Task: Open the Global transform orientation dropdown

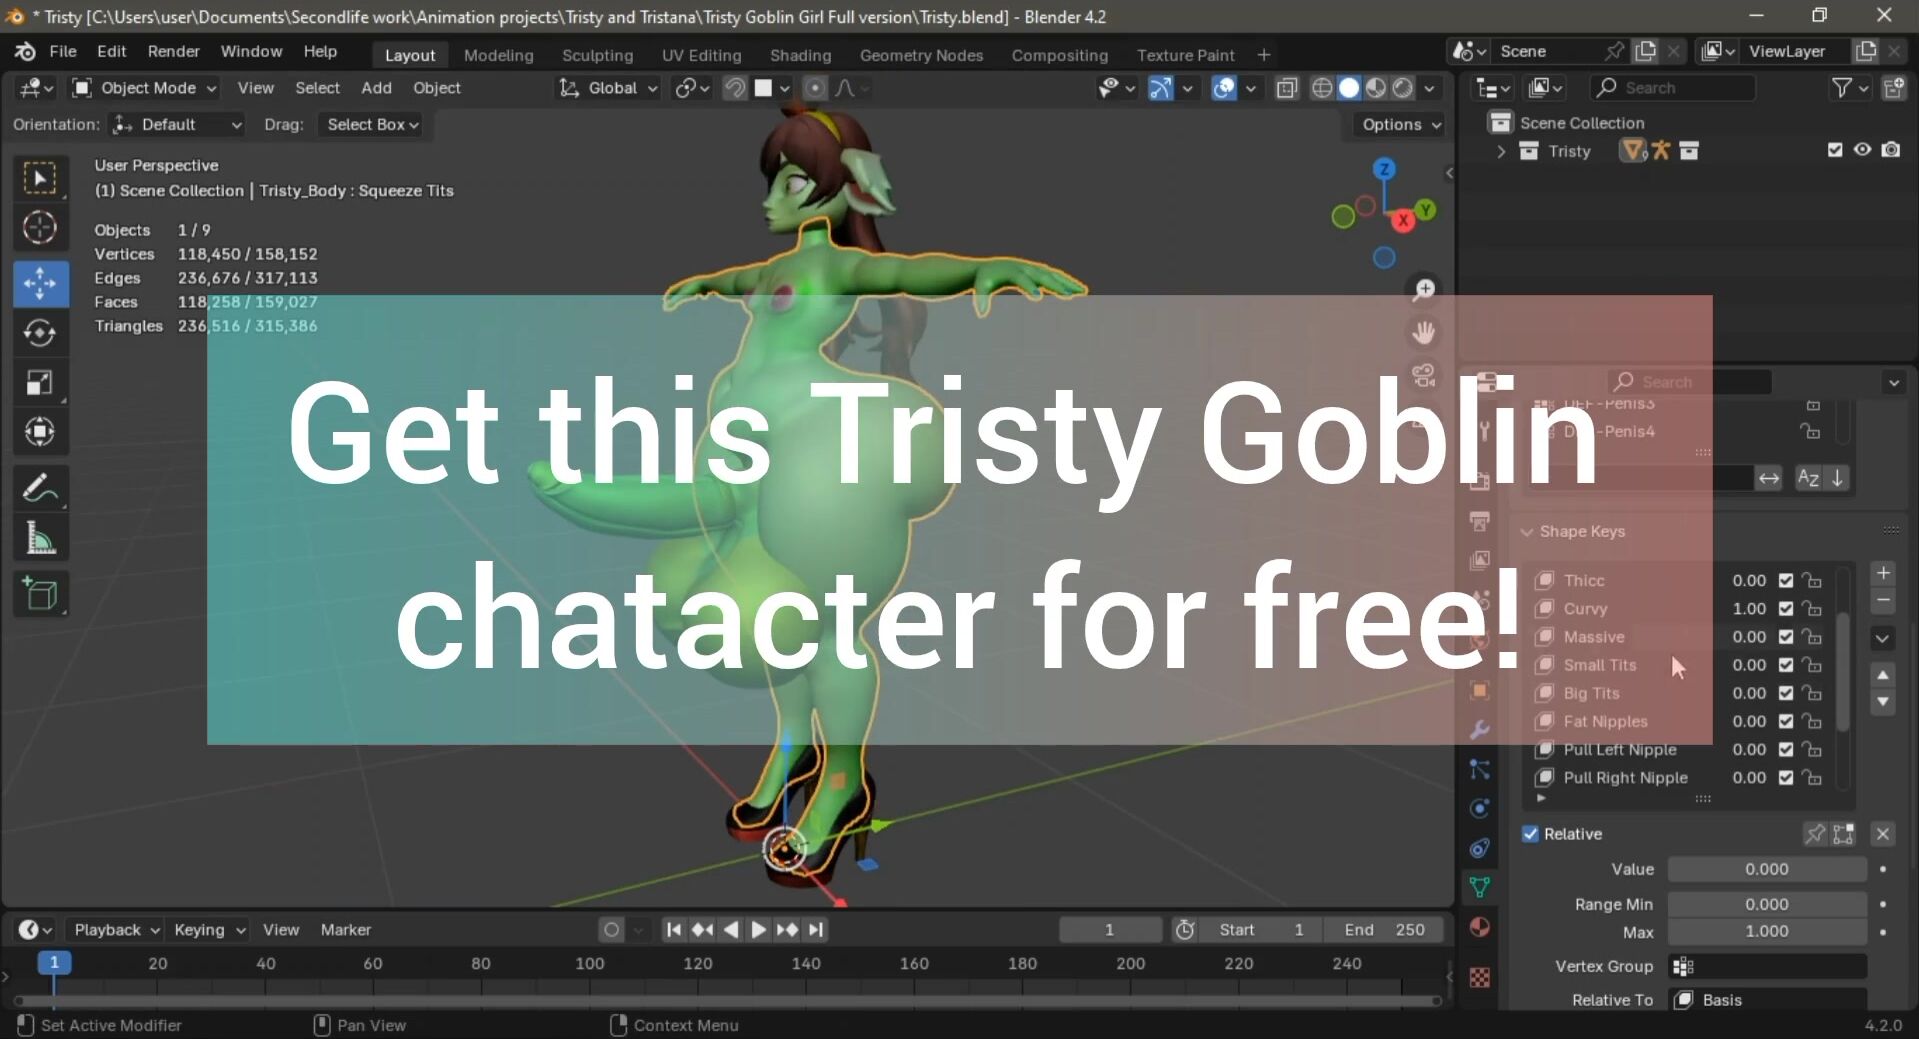Action: (x=609, y=88)
